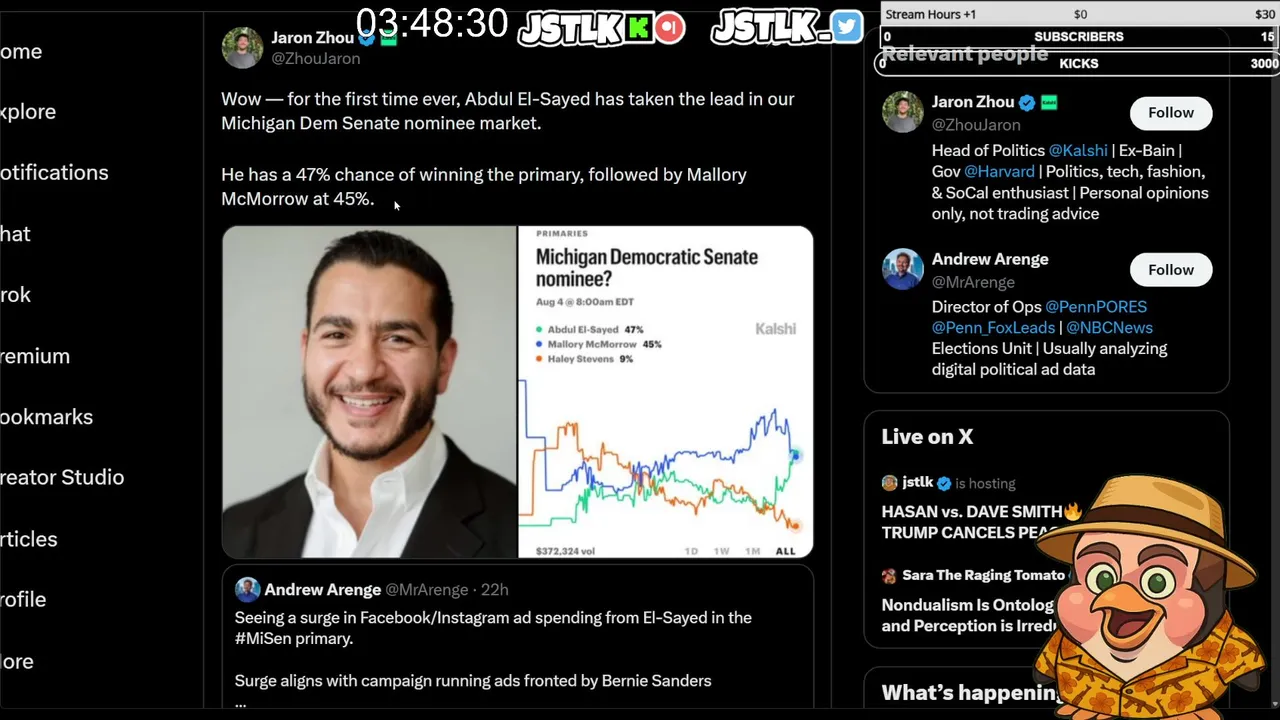Click the Kick logo icon in overlay

click(x=639, y=28)
